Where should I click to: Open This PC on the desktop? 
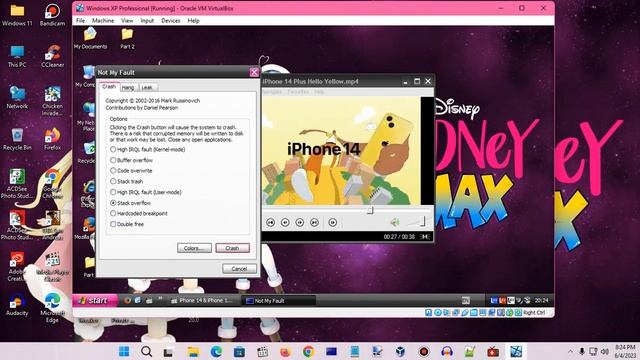[x=17, y=56]
